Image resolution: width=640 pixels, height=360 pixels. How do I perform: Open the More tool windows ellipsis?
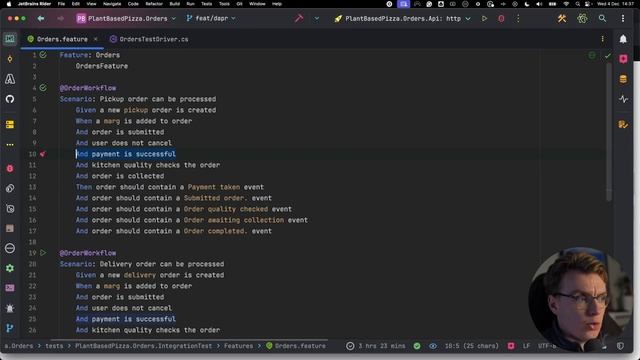[10, 144]
